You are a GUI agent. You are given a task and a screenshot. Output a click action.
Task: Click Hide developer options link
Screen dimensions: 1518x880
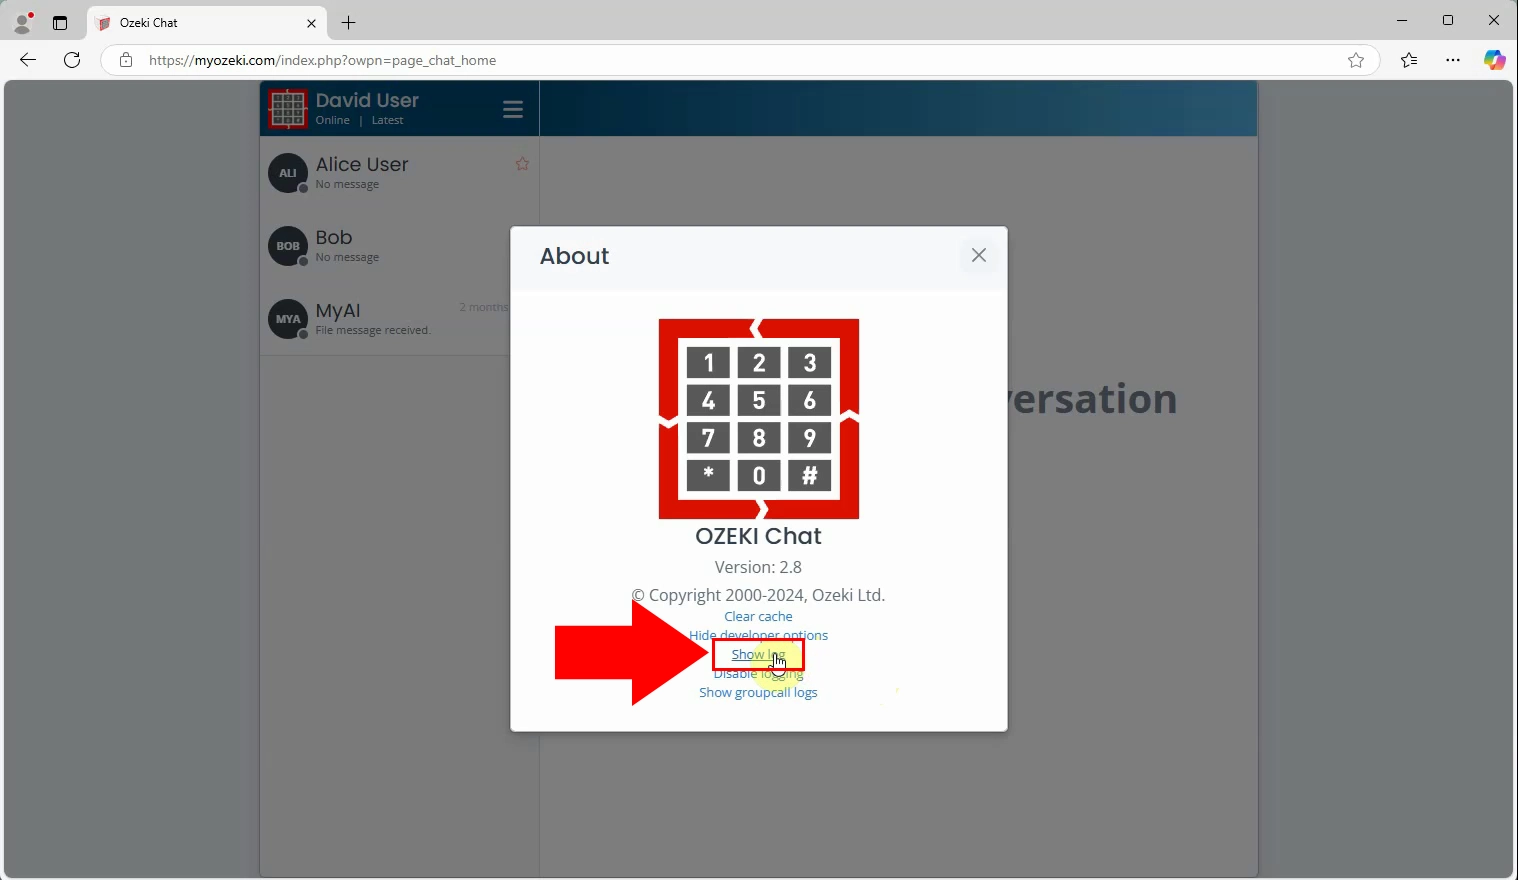(x=758, y=635)
